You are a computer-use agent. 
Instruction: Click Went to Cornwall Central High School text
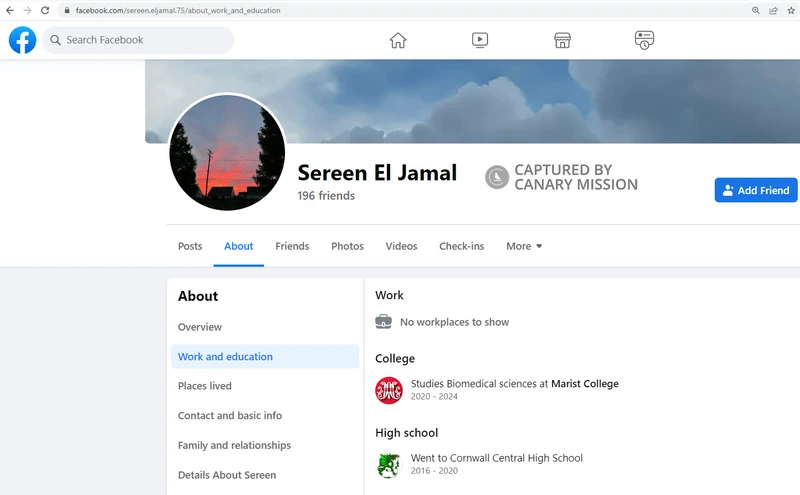(496, 458)
